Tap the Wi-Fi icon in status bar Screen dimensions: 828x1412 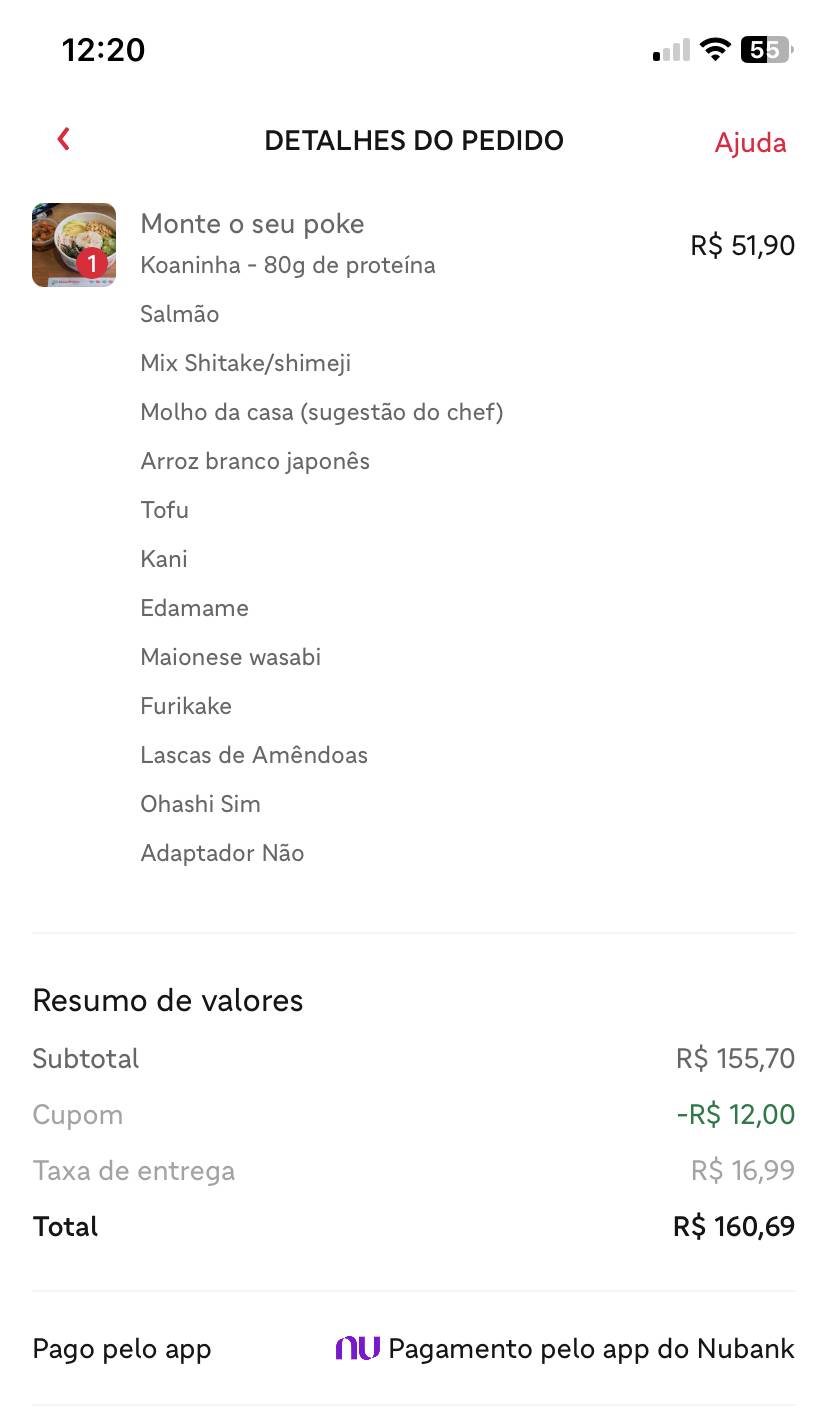click(x=715, y=49)
